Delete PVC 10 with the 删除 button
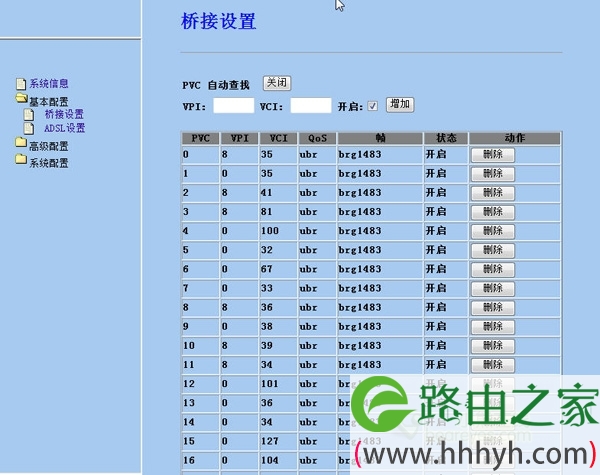Screen dimensions: 600x475 [492, 346]
